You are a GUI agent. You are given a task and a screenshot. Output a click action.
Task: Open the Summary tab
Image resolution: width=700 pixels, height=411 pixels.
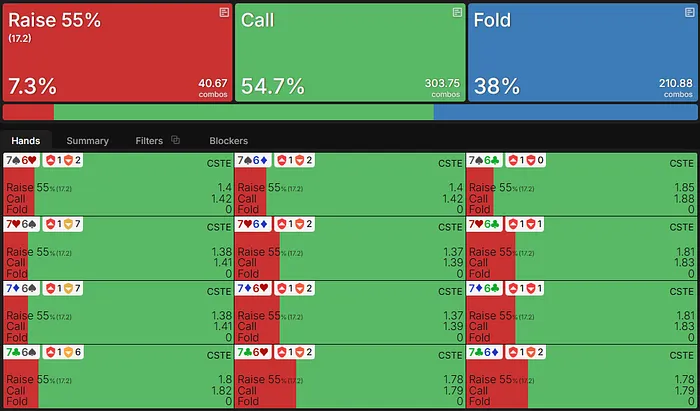coord(88,141)
